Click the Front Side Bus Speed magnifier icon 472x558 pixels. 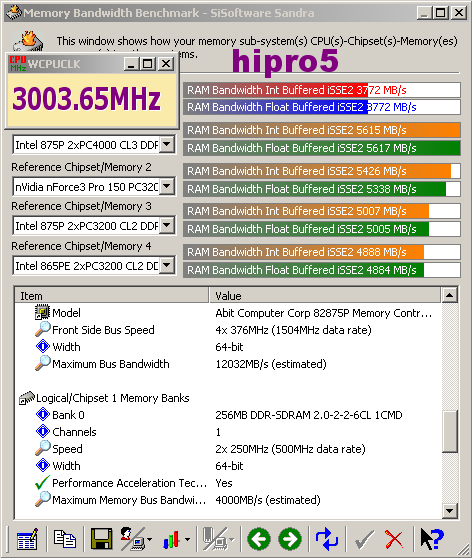pyautogui.click(x=42, y=329)
